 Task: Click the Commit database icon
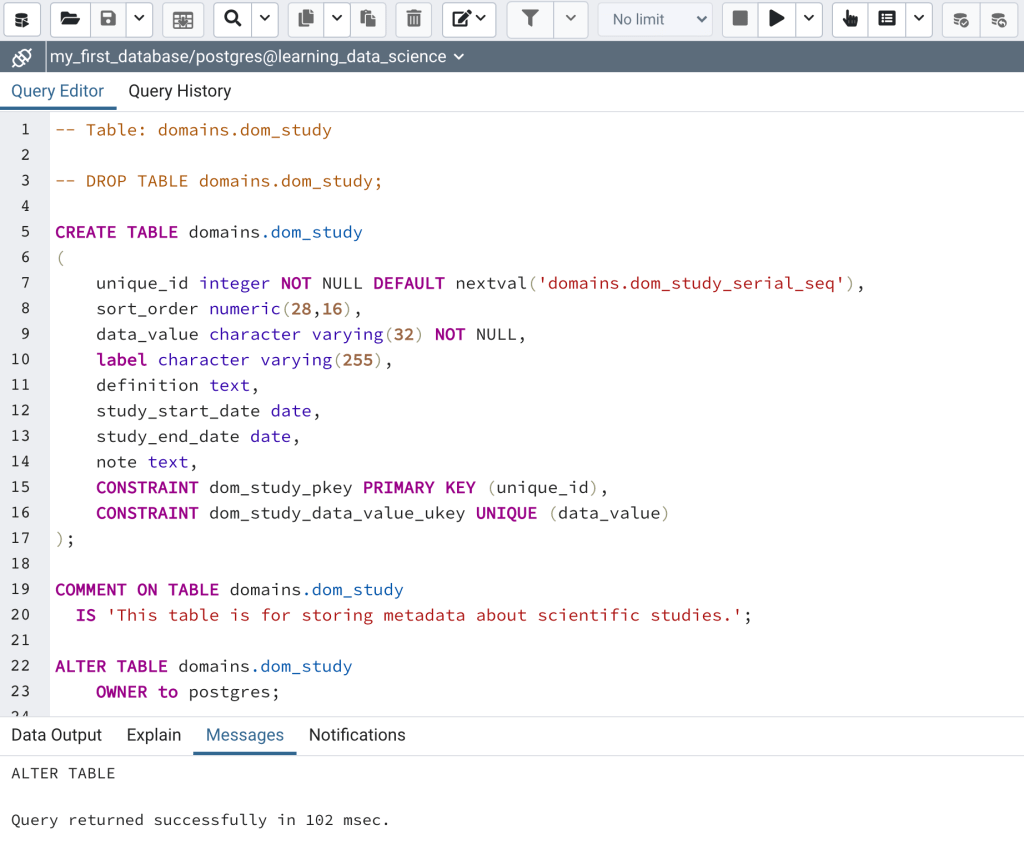[960, 19]
